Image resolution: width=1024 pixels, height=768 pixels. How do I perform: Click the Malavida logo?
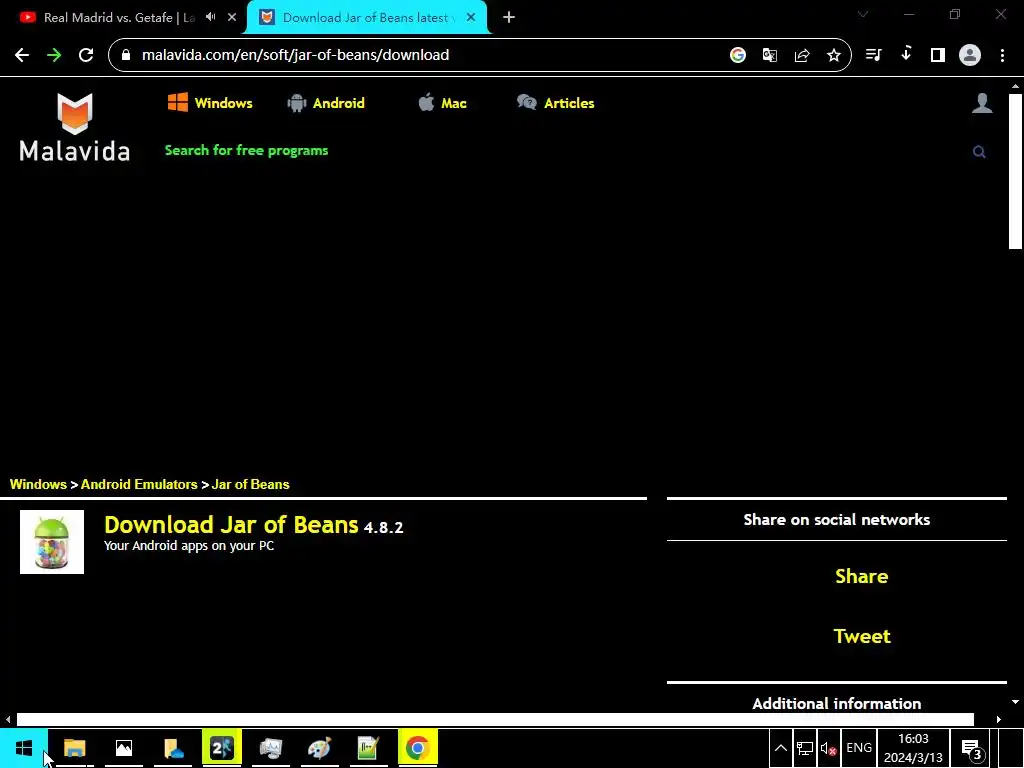coord(74,127)
